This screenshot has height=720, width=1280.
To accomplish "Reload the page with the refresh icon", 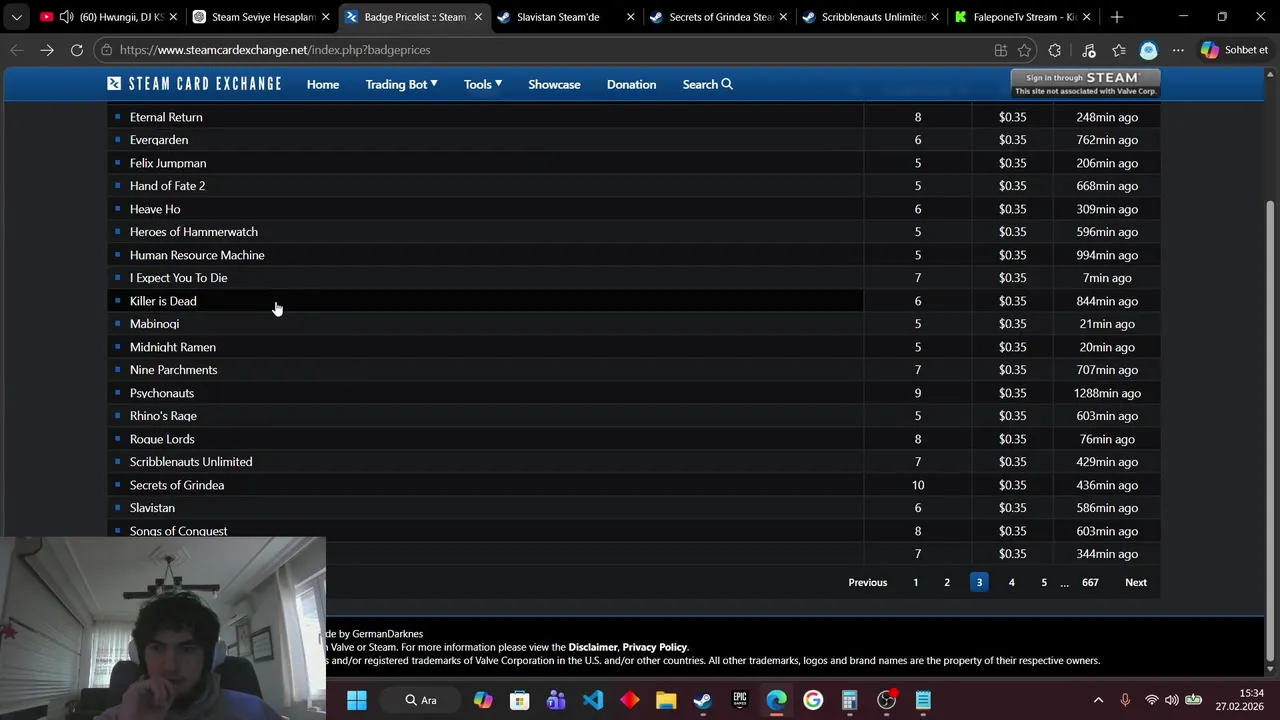I will pos(77,50).
